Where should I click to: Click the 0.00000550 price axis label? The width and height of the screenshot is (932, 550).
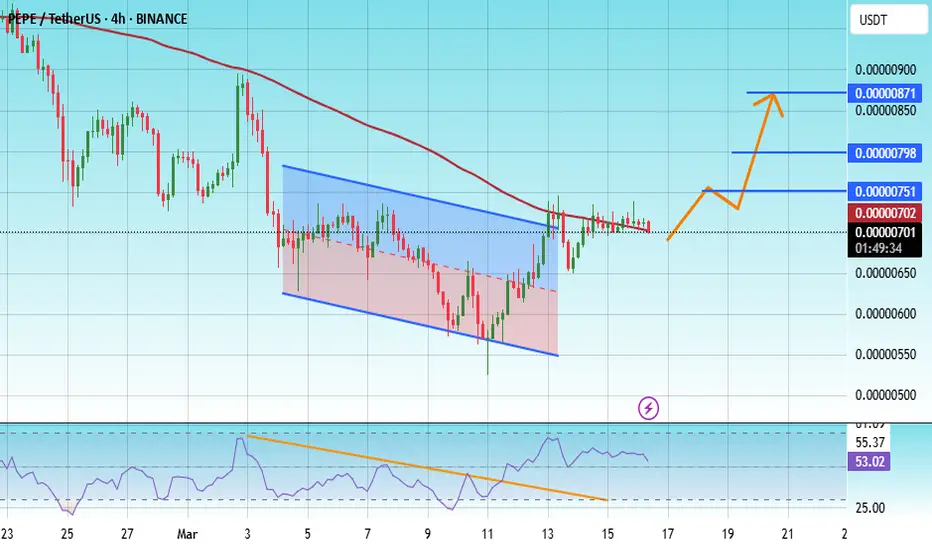click(885, 355)
